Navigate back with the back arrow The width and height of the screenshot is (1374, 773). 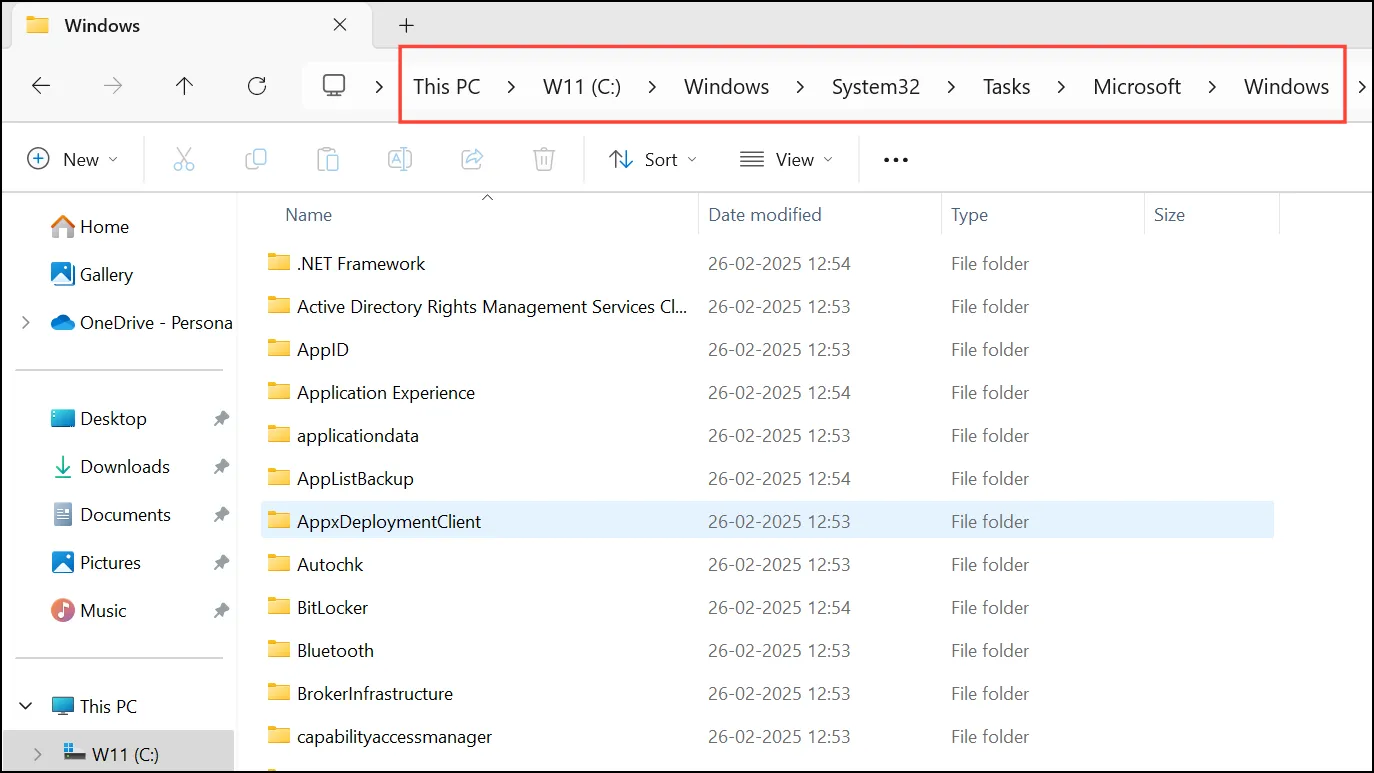tap(41, 86)
